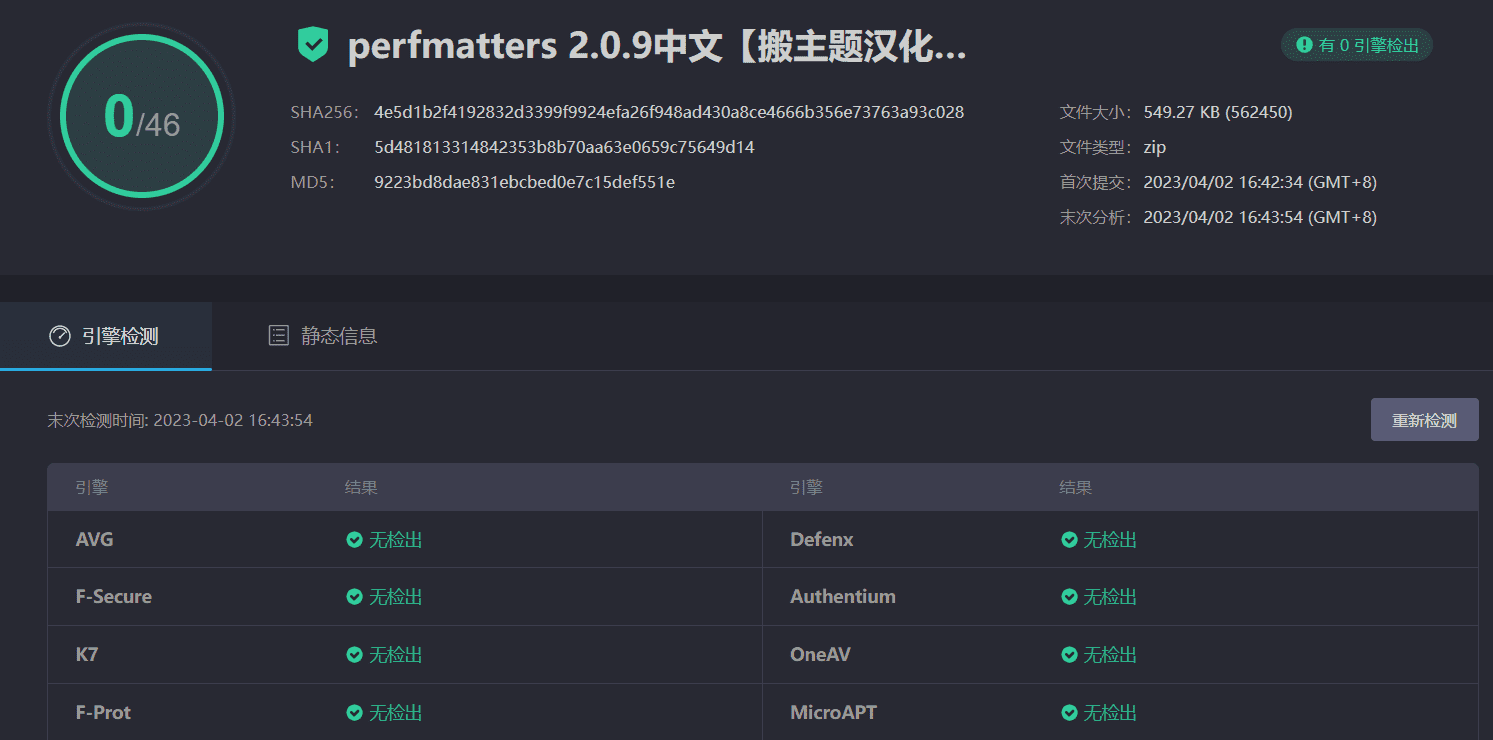The height and width of the screenshot is (740, 1493).
Task: Click the 重新检测 button
Action: coord(1424,420)
